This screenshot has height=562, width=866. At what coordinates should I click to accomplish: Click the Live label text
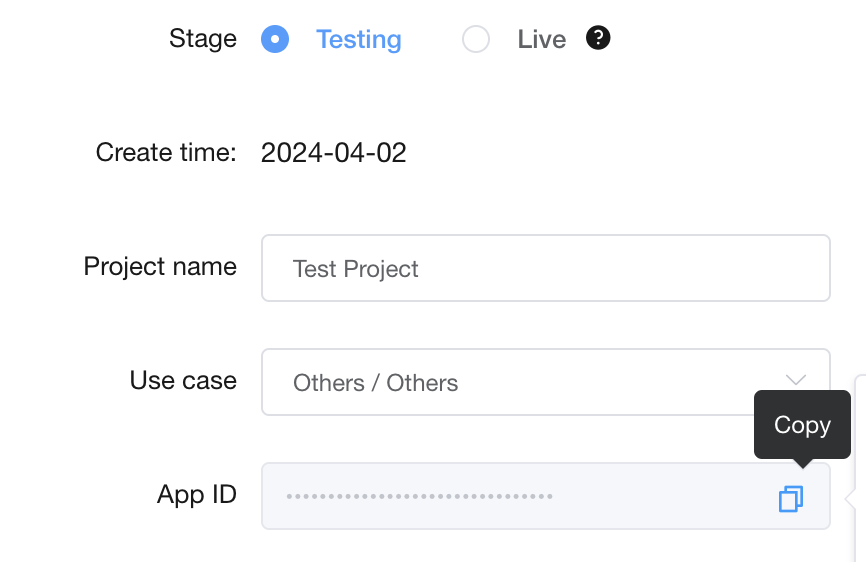[542, 40]
